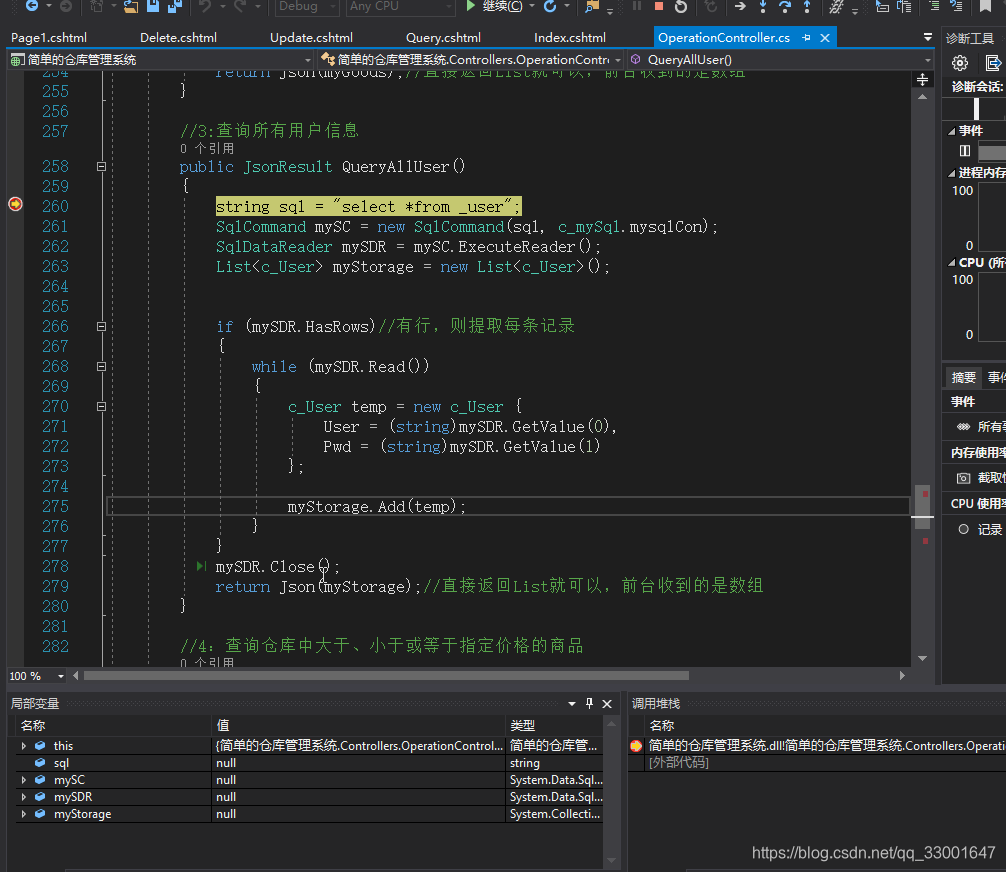Click the diagnostic session export icon
This screenshot has width=1006, height=872.
pos(993,63)
